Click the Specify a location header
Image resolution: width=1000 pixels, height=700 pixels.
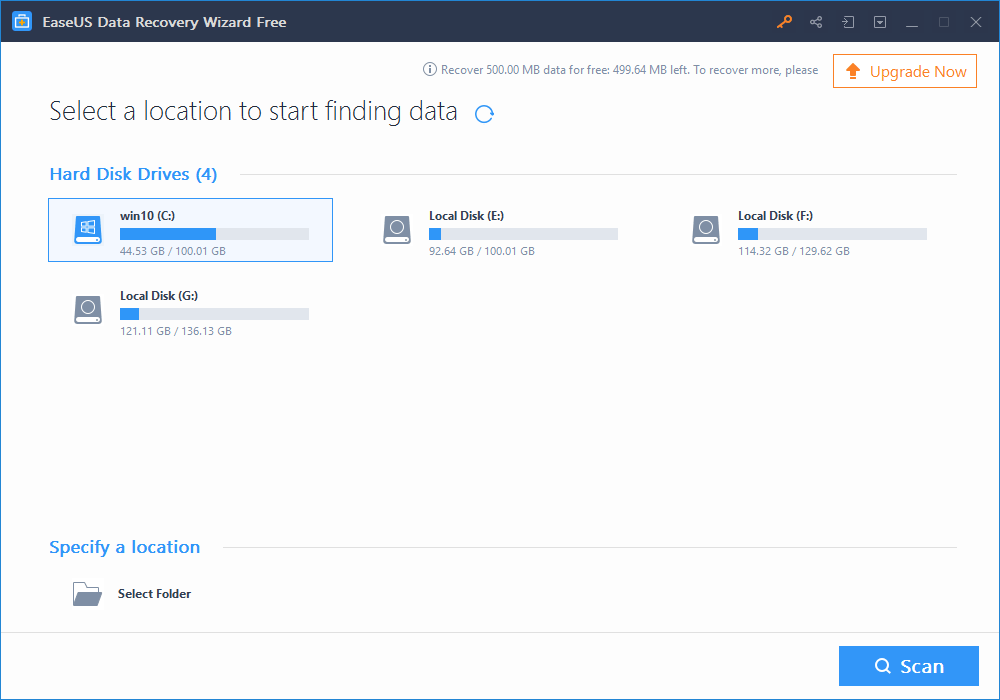124,547
